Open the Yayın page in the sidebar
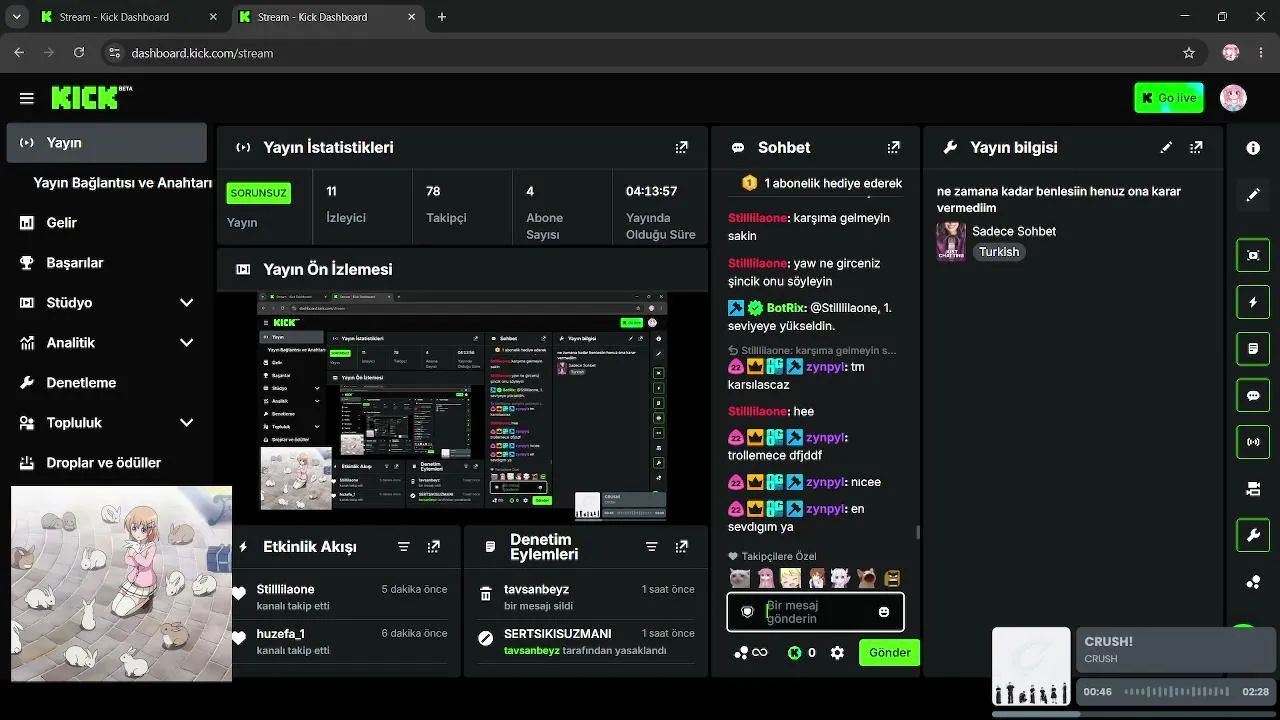The image size is (1280, 720). 107,143
